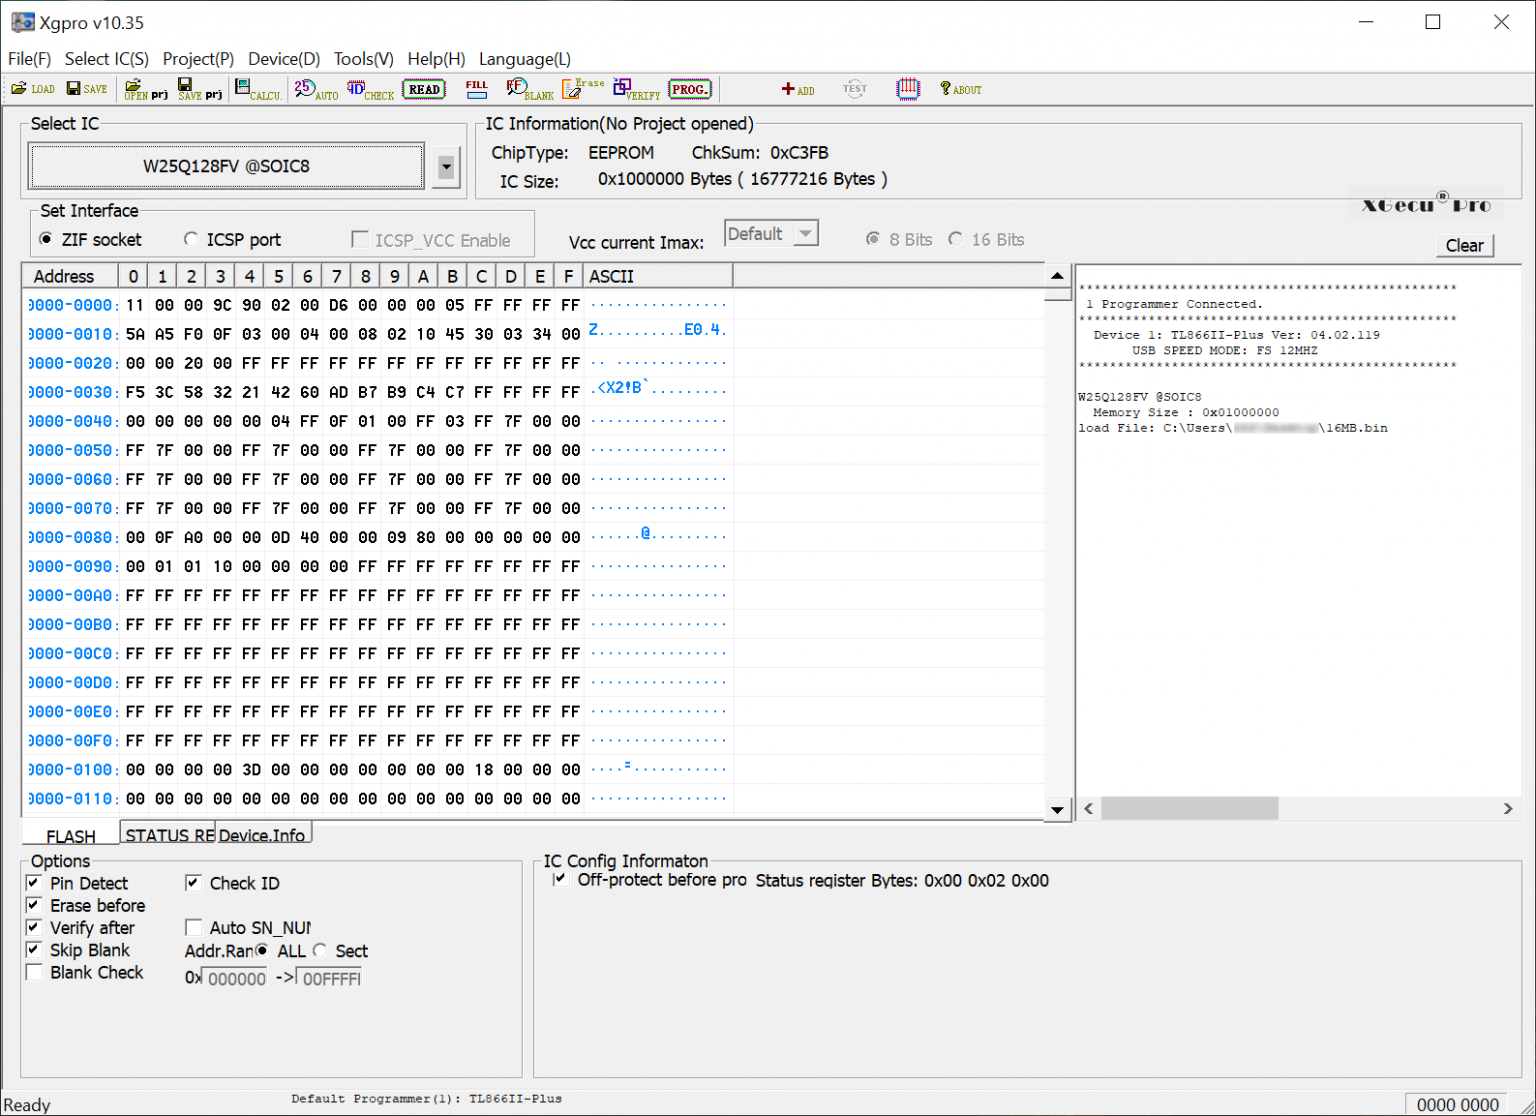Open the Language(L) menu
Screen dimensions: 1536x1116
point(525,59)
